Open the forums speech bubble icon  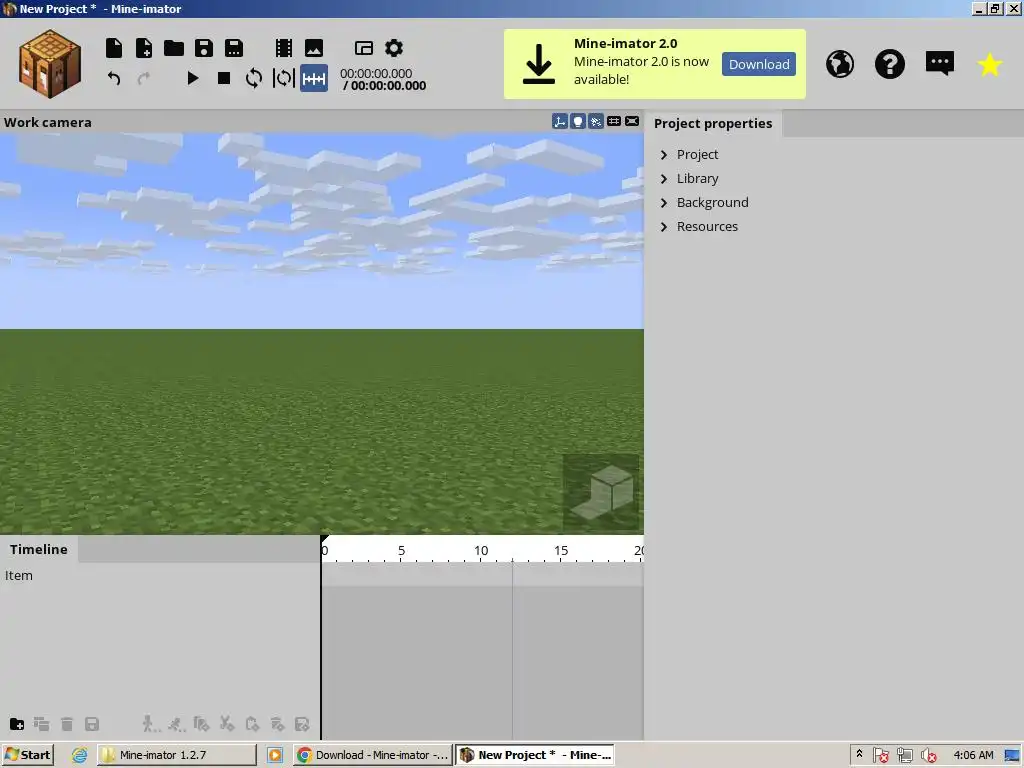[x=940, y=63]
